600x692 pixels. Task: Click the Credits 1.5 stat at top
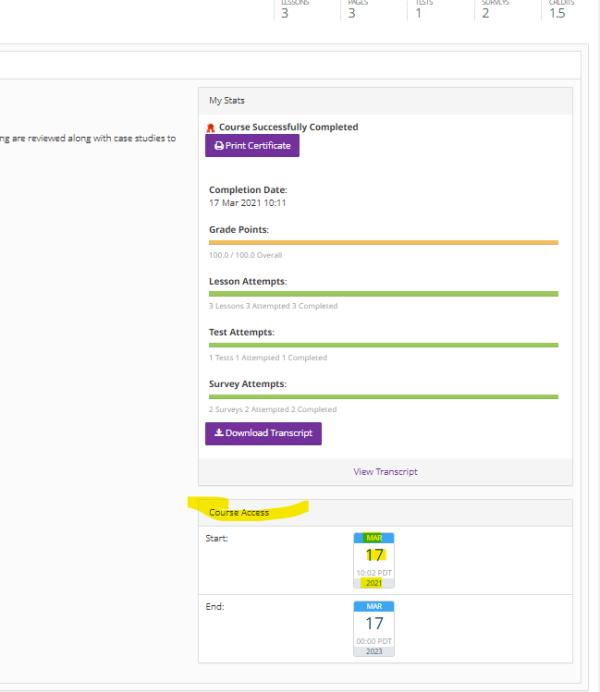click(559, 10)
